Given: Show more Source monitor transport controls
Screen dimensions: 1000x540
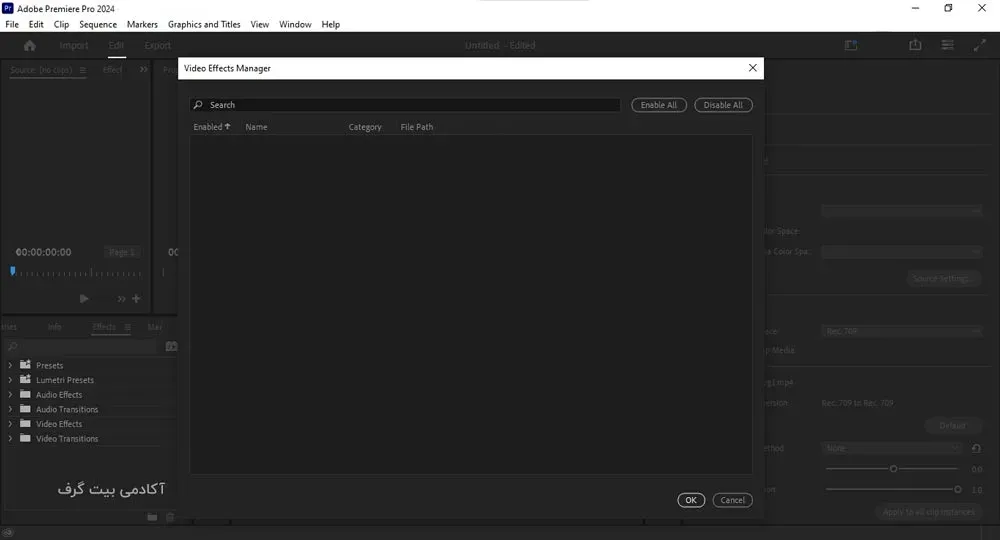Looking at the screenshot, I should pos(121,298).
